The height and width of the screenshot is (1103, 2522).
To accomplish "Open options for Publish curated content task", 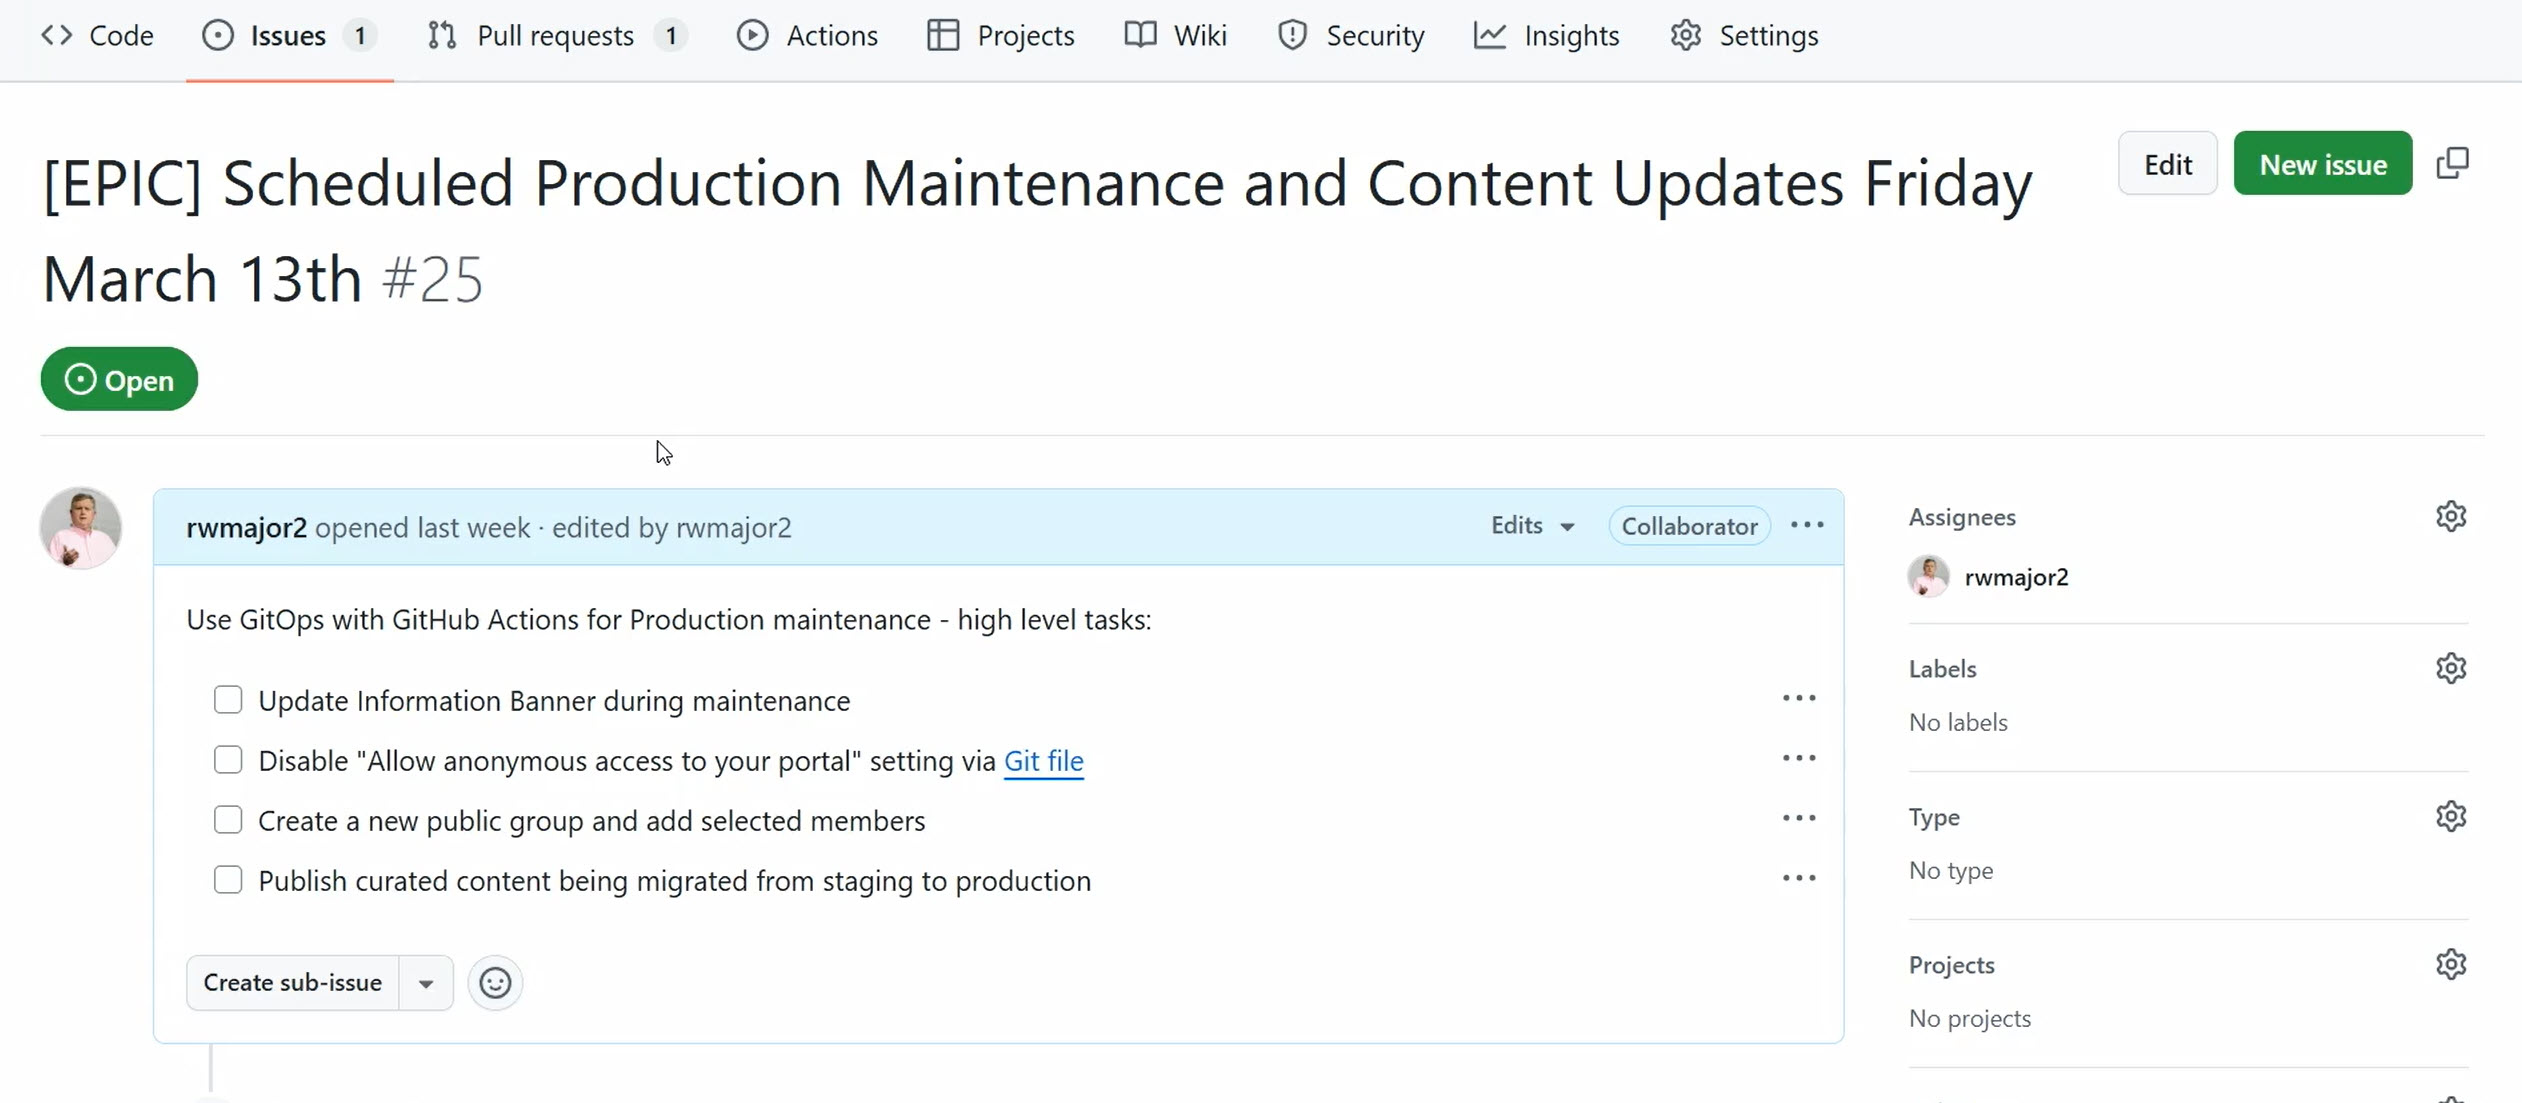I will 1798,878.
